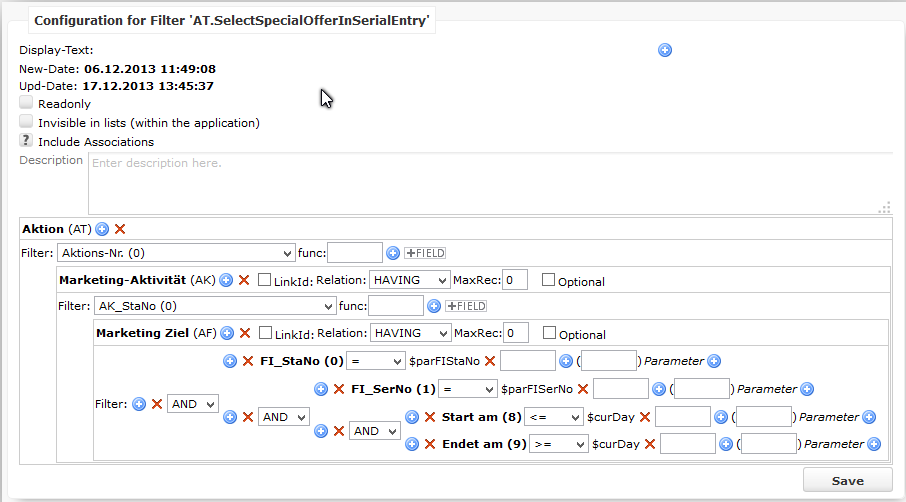The height and width of the screenshot is (502, 906).
Task: Check Optional for Marketing-Aktivität (AK)
Action: [548, 280]
